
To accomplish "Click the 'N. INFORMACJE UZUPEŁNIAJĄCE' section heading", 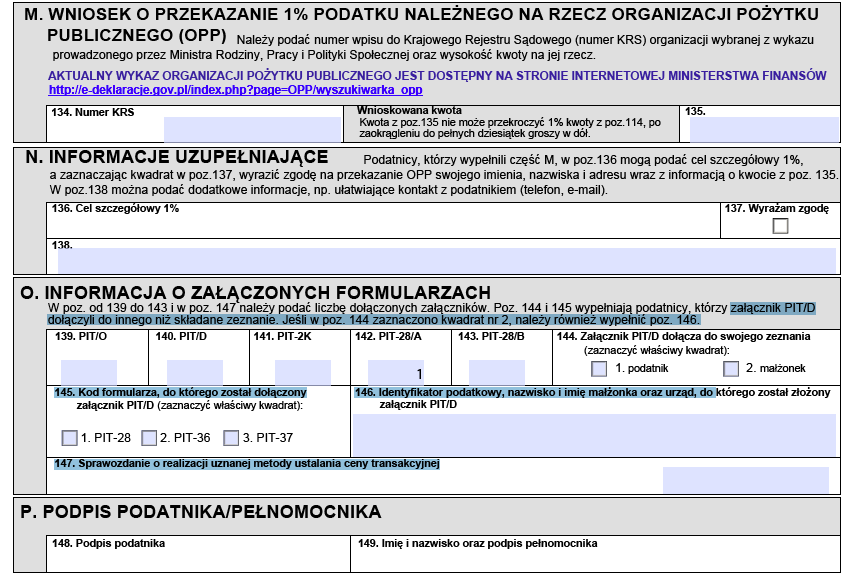I will [x=177, y=157].
